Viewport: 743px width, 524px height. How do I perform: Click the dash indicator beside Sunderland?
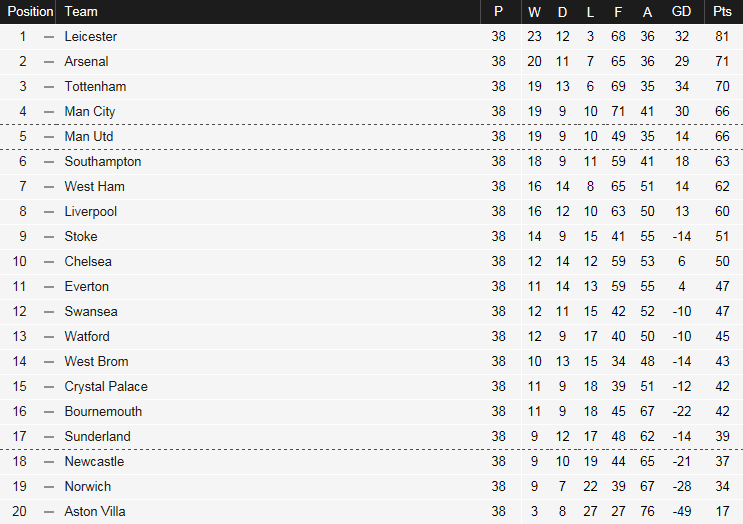[49, 436]
